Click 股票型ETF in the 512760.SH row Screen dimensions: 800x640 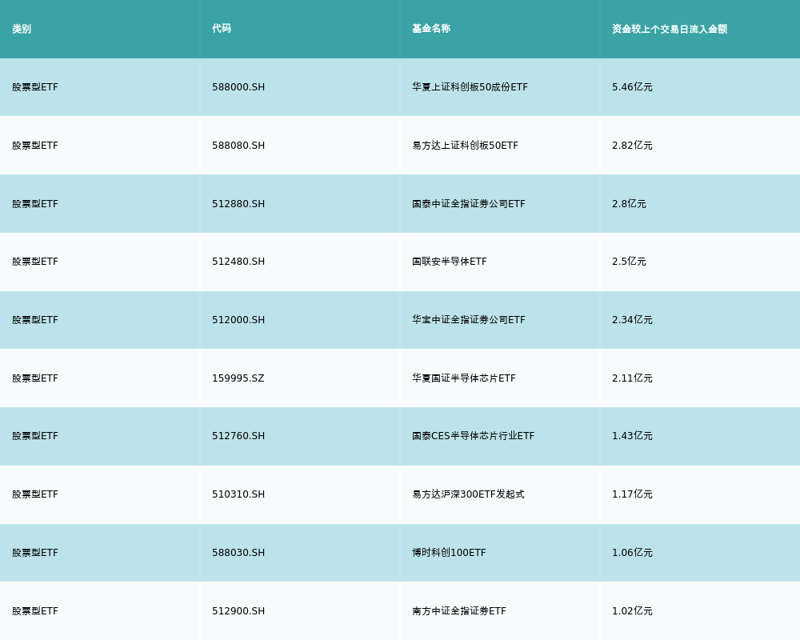coord(35,436)
